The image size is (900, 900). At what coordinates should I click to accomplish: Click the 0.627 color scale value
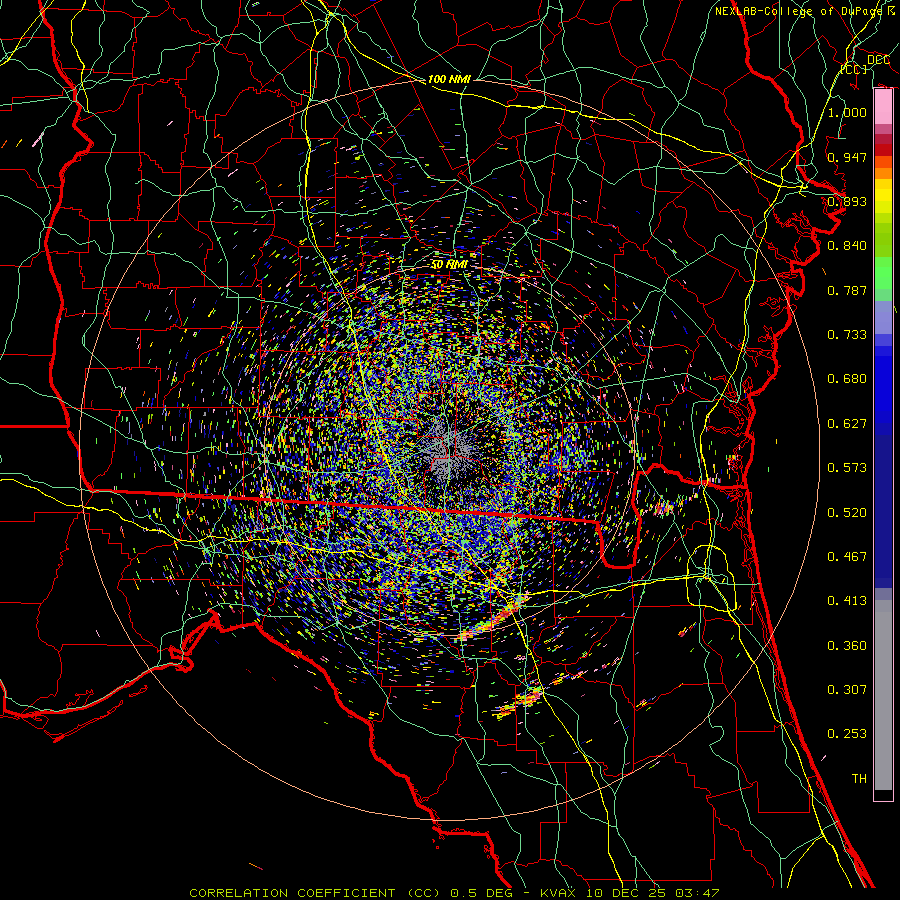click(847, 424)
